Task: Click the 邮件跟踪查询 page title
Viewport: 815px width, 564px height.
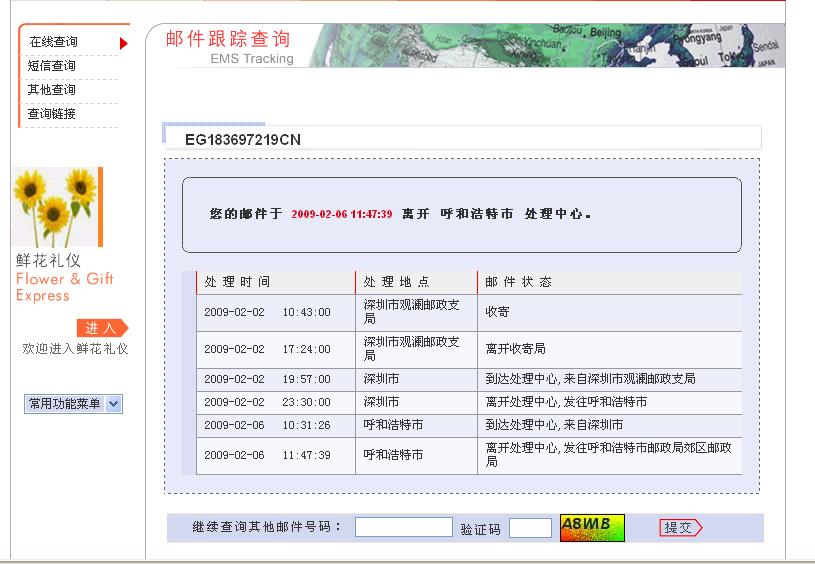Action: tap(228, 39)
